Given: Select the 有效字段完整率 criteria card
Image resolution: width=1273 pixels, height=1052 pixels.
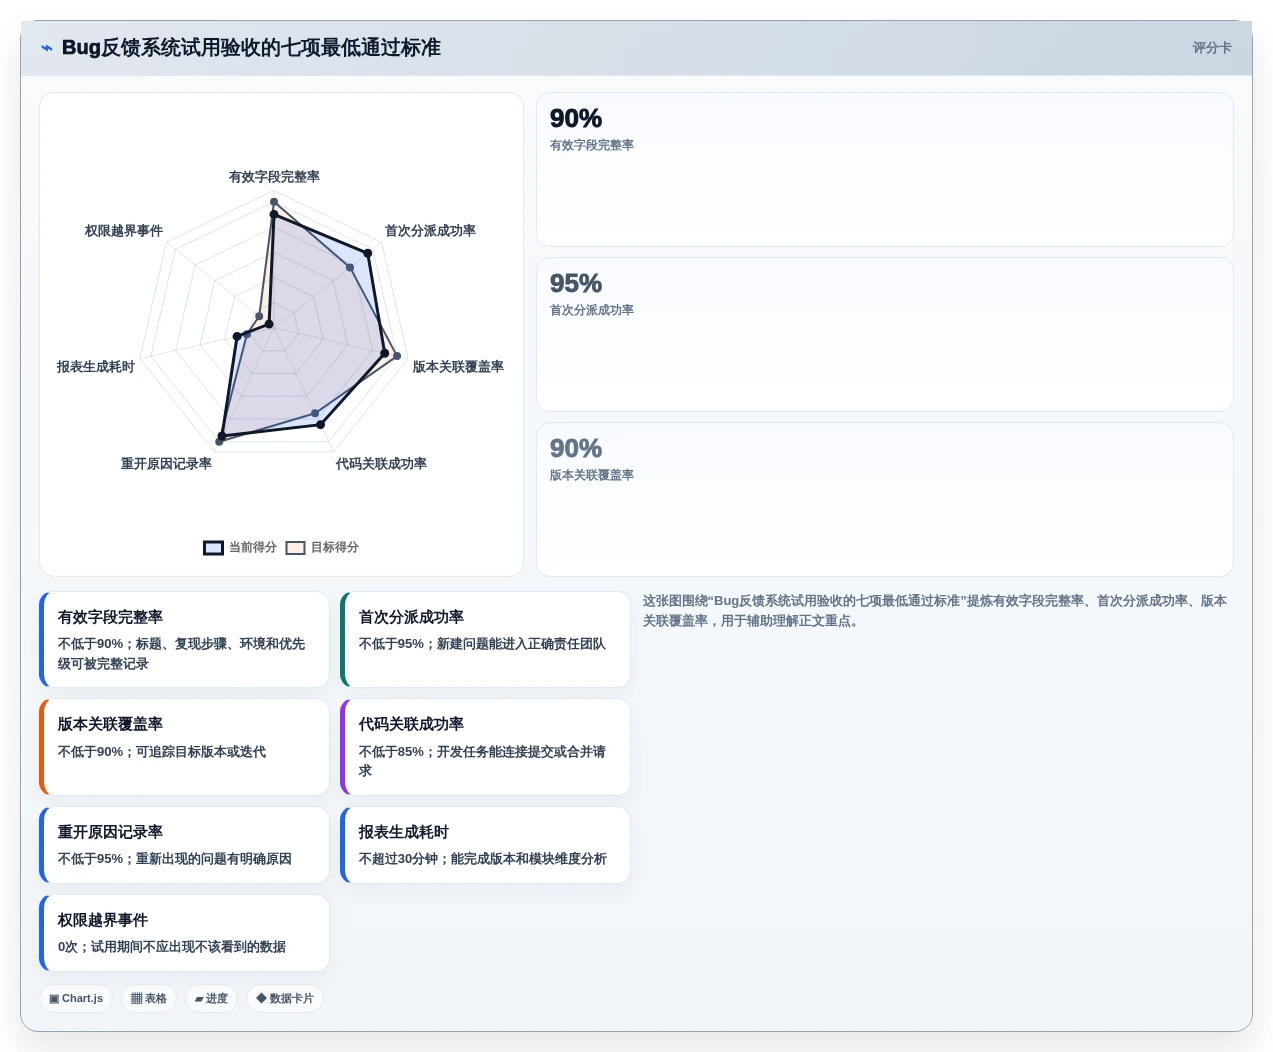Looking at the screenshot, I should click(x=184, y=640).
